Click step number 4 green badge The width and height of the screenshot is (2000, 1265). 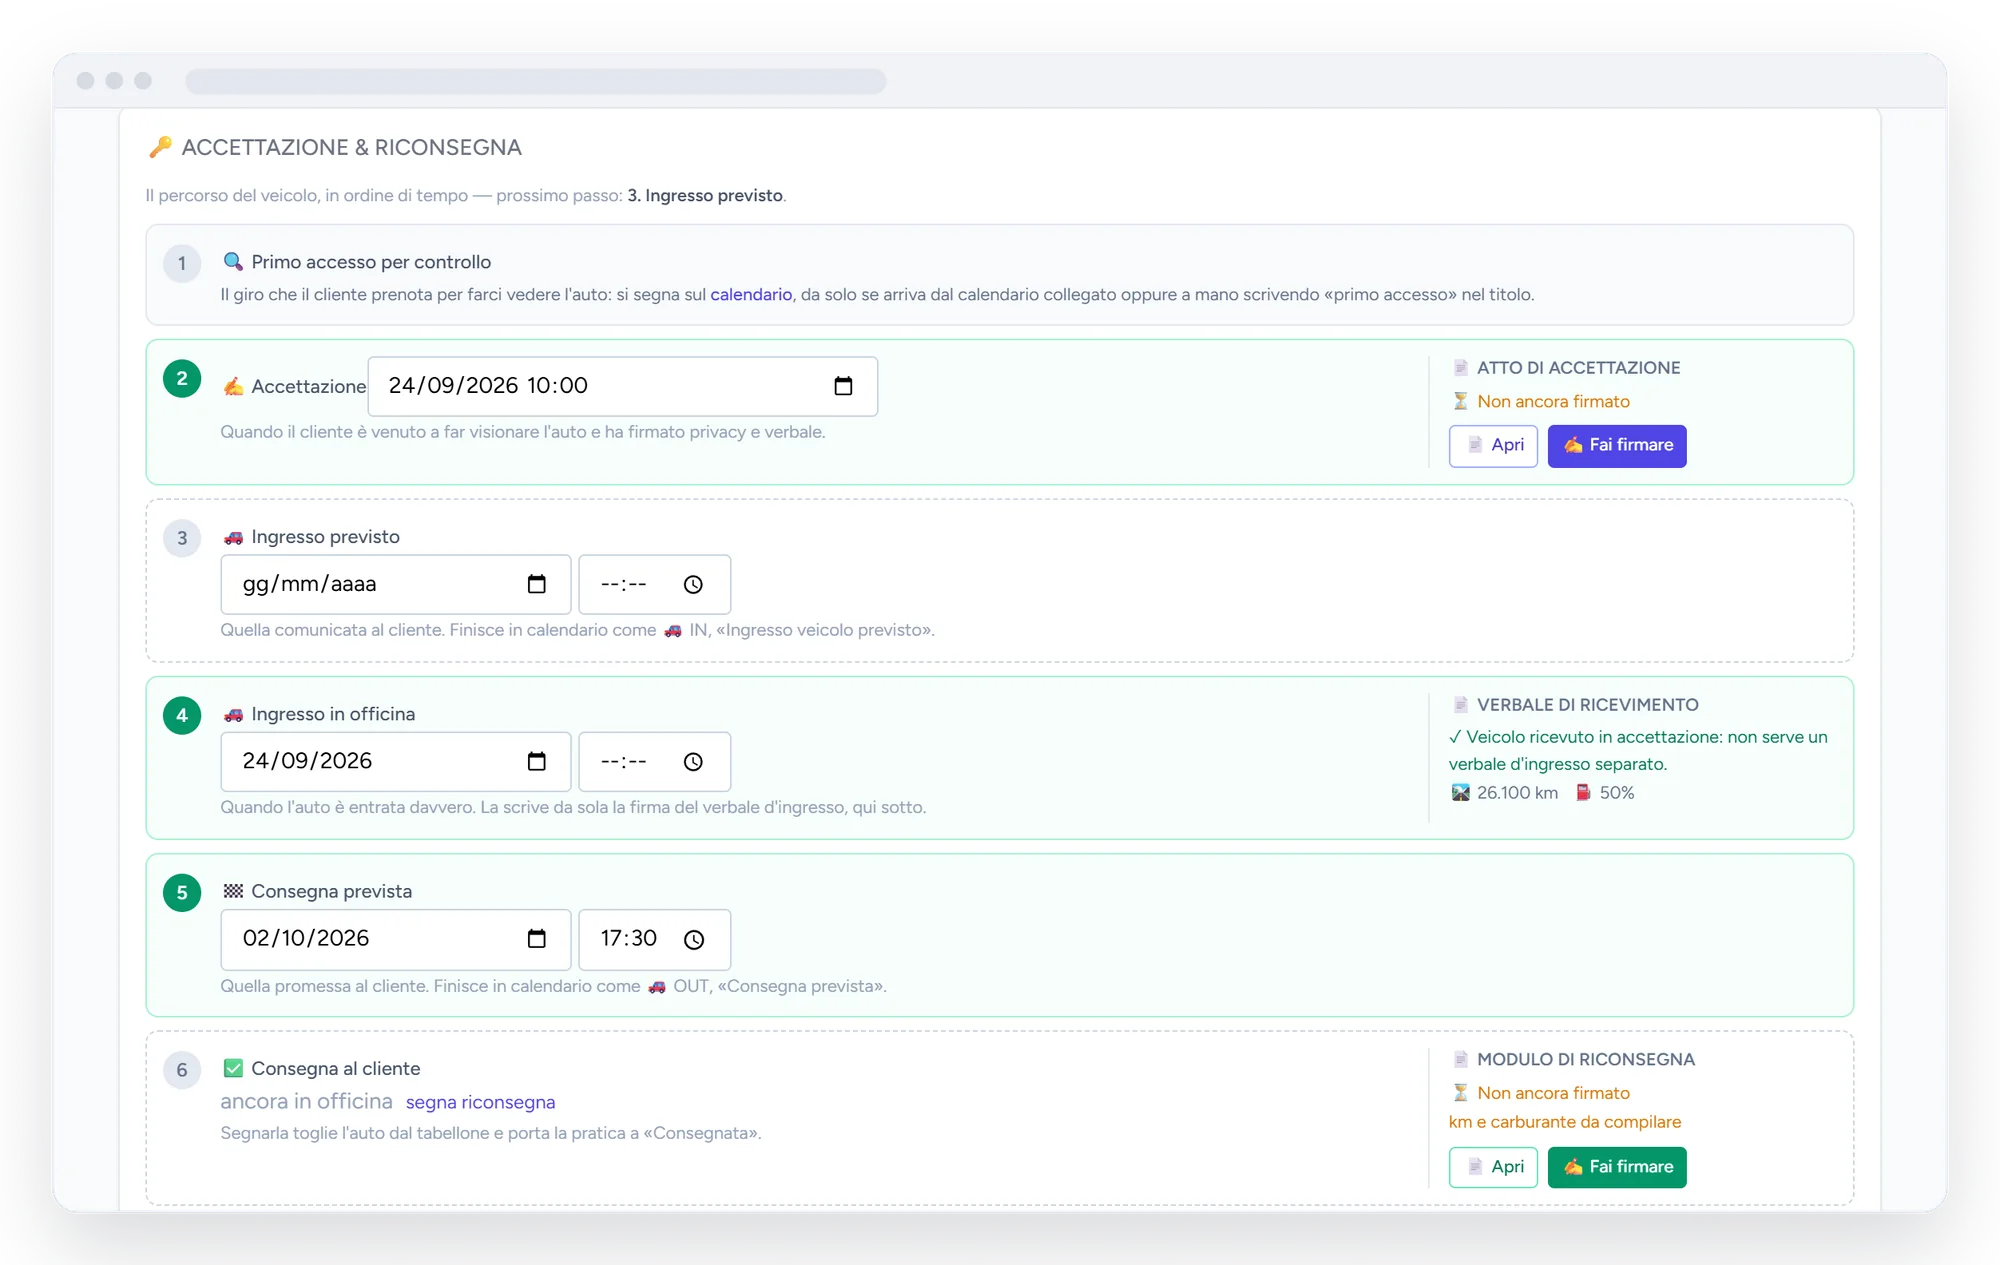pos(182,715)
